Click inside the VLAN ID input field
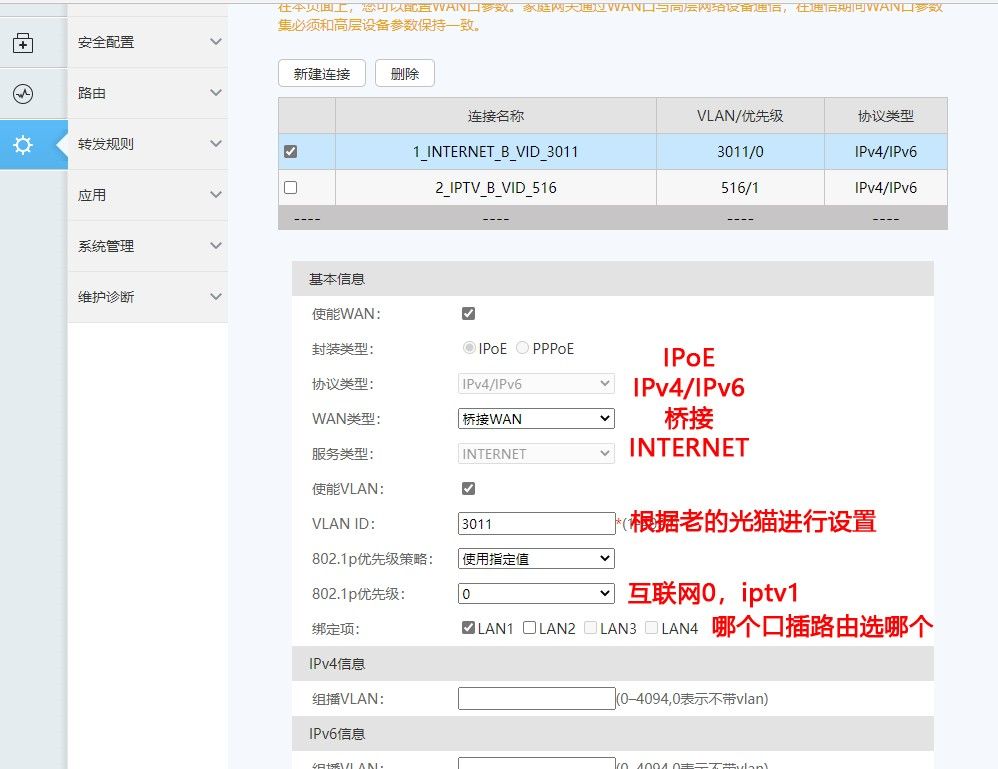This screenshot has height=769, width=998. [x=536, y=523]
